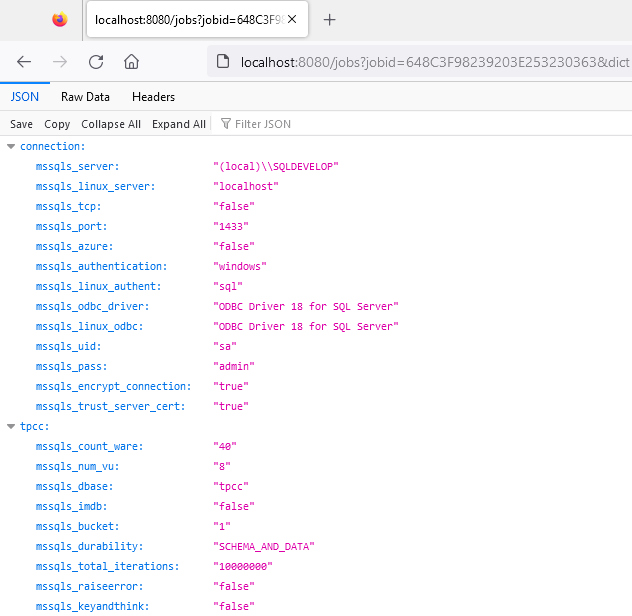Screen dimensions: 632x616
Task: Focus the Filter JSON search field
Action: (x=423, y=124)
